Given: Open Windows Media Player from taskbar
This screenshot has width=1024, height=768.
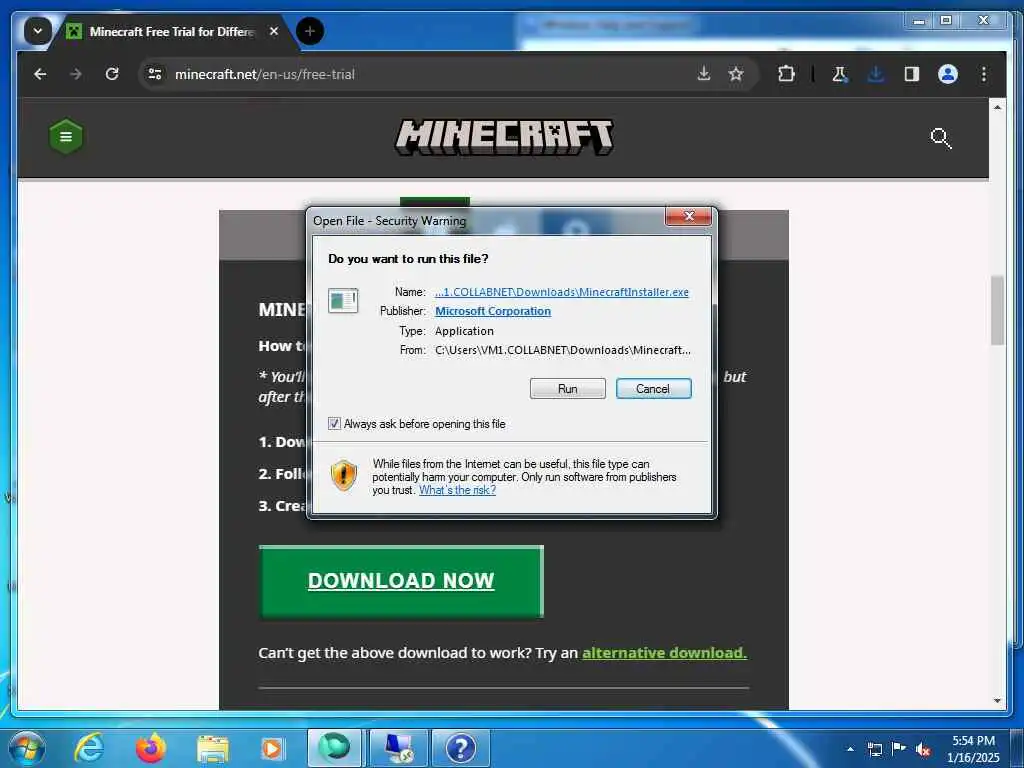Looking at the screenshot, I should click(273, 749).
